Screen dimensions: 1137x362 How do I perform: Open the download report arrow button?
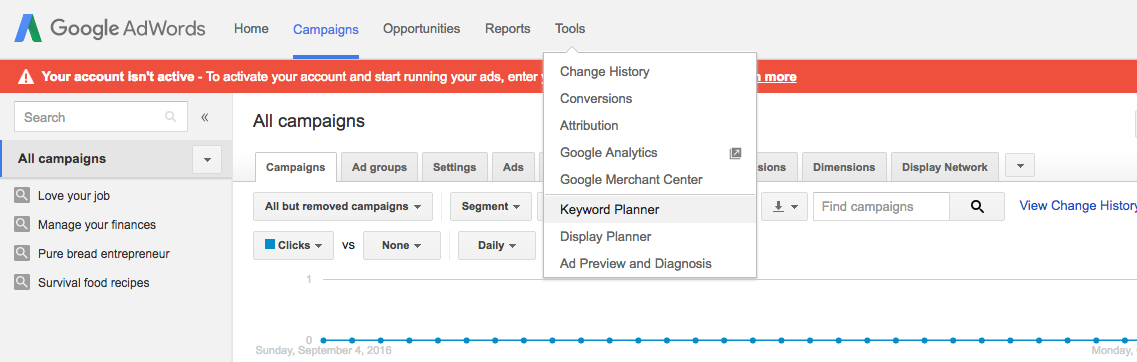pos(785,207)
